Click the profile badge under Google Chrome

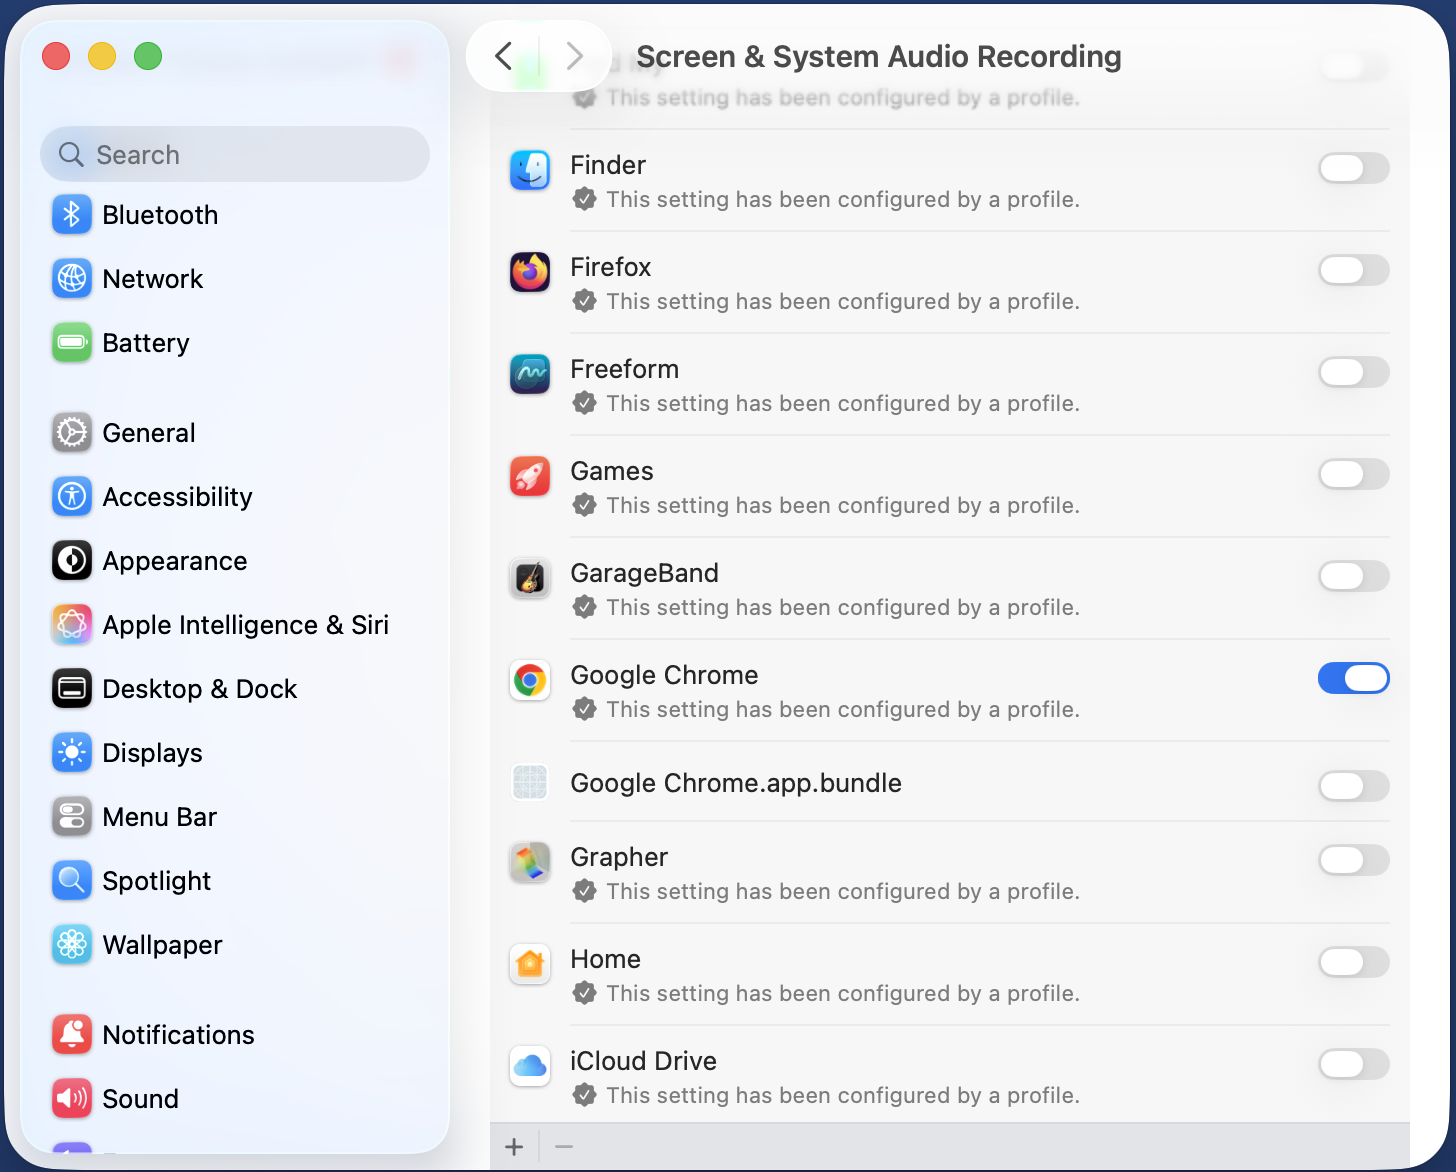tap(585, 709)
